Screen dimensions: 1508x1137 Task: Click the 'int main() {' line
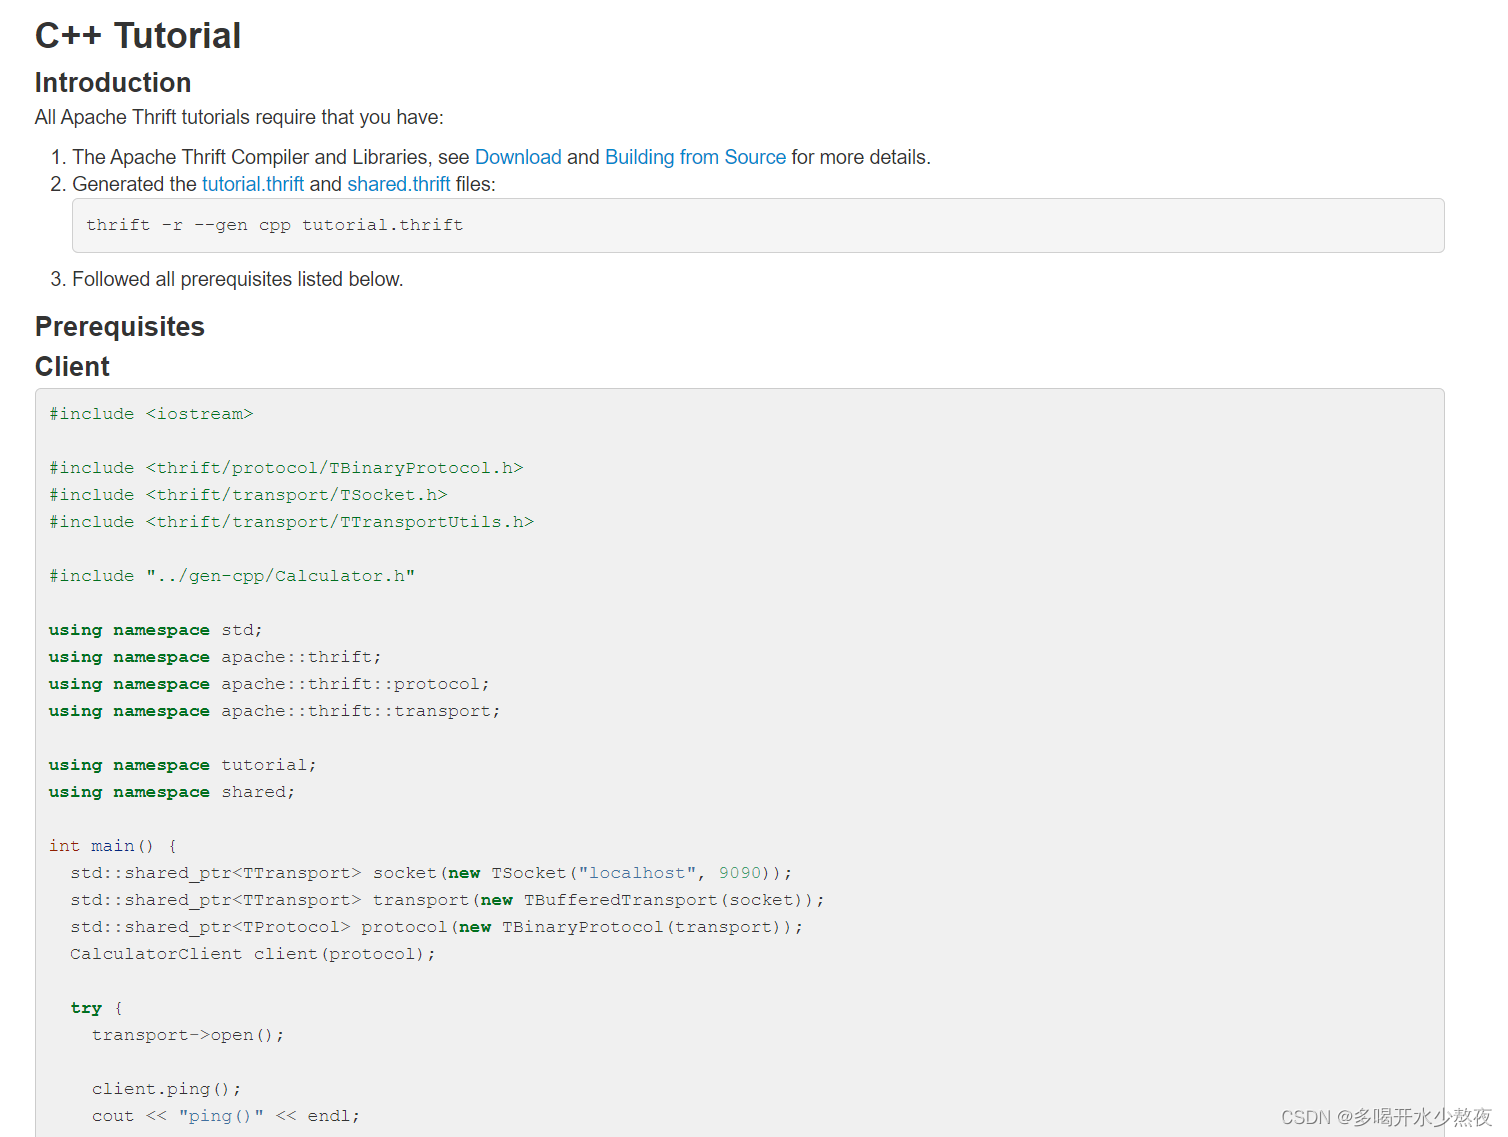coord(113,846)
